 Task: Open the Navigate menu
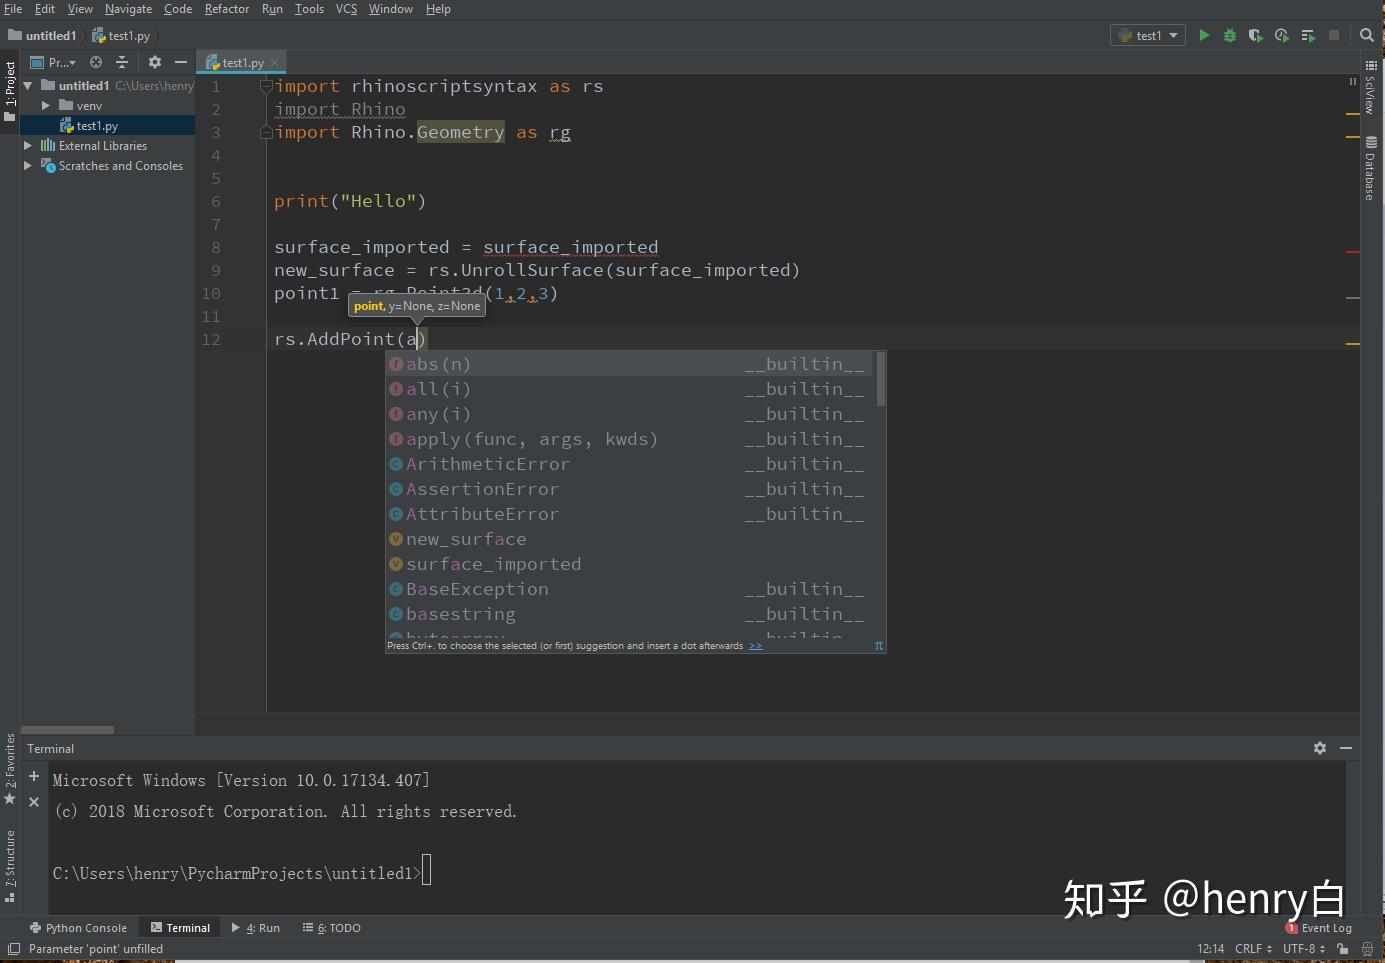tap(129, 9)
